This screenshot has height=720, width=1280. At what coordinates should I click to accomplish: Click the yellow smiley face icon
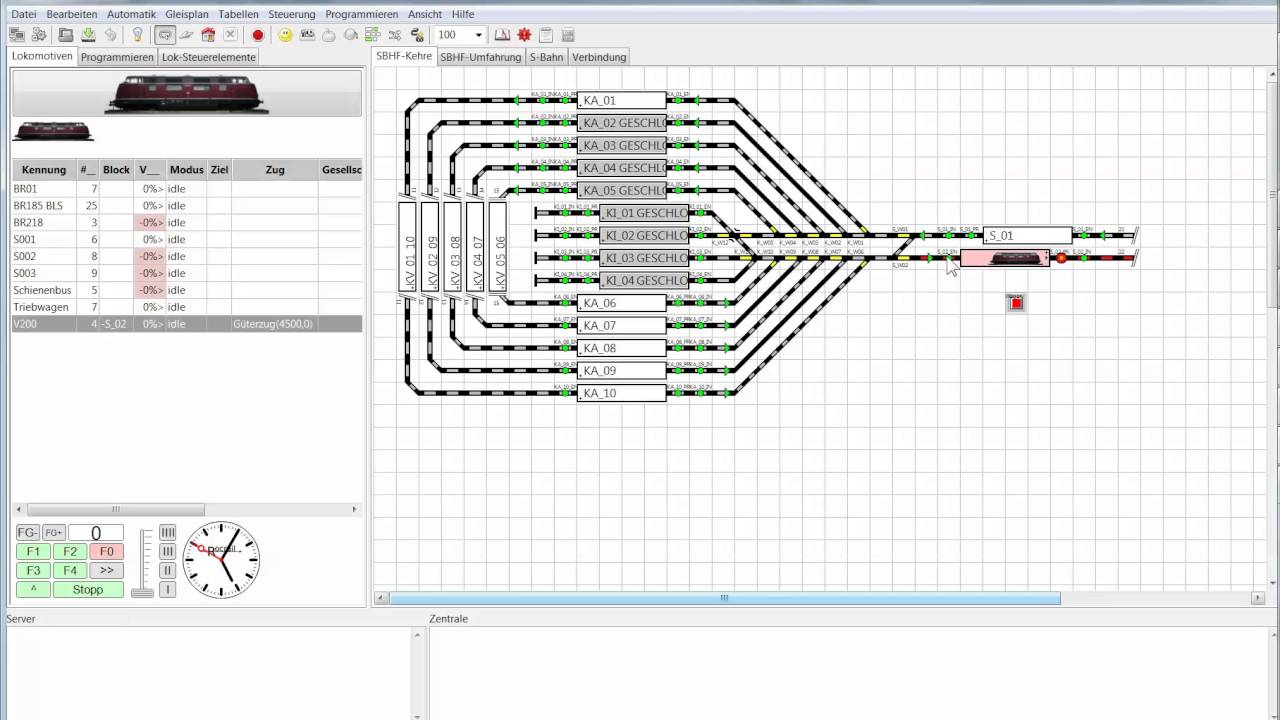285,35
